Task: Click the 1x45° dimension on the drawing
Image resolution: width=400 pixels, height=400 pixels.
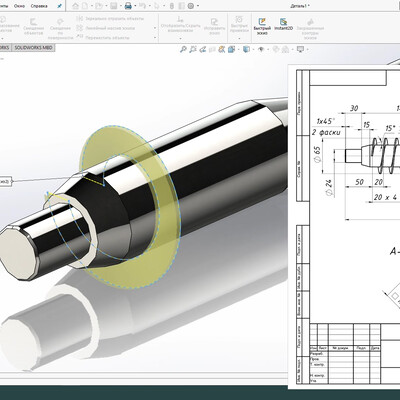Action: click(x=325, y=121)
